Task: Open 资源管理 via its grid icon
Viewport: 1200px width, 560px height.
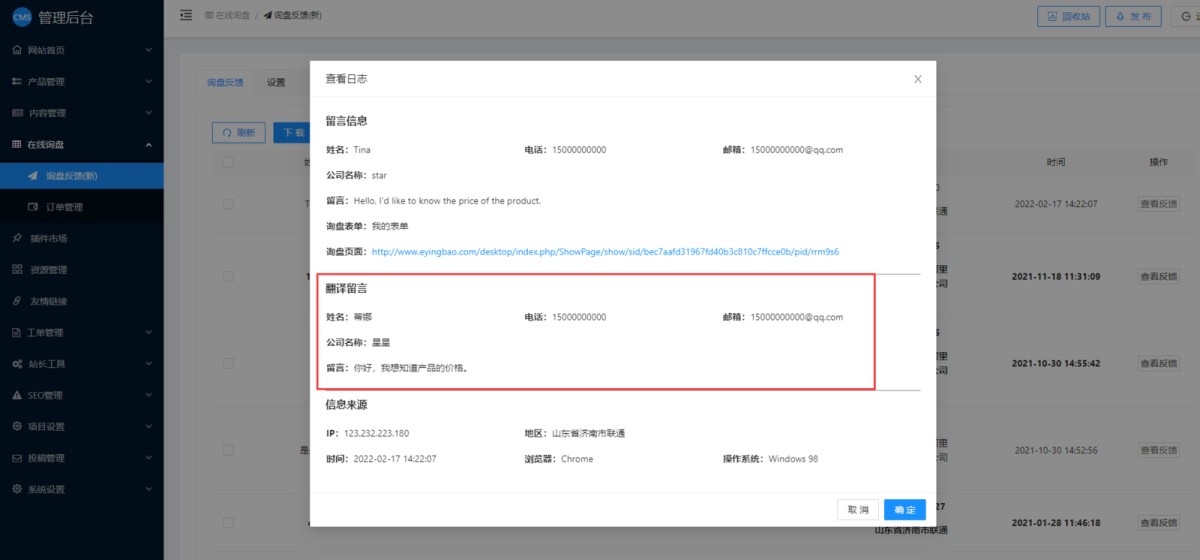Action: point(17,270)
